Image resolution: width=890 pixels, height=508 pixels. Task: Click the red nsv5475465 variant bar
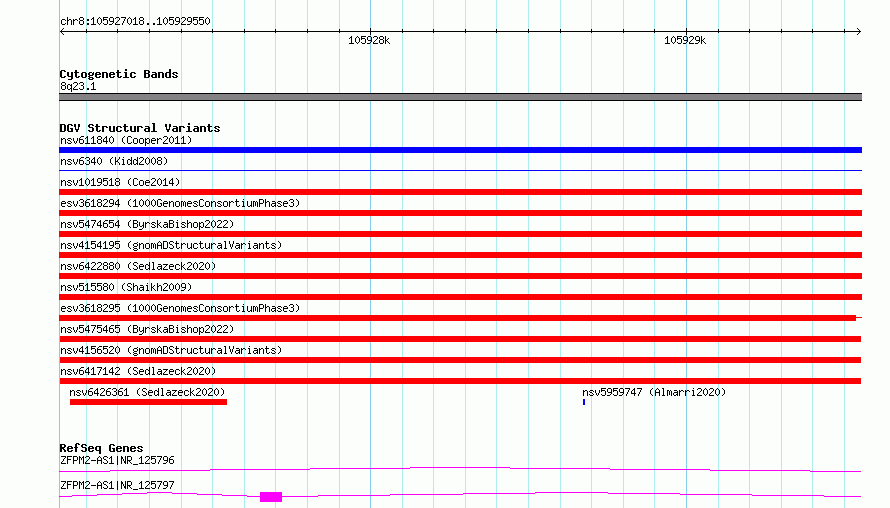coord(460,339)
